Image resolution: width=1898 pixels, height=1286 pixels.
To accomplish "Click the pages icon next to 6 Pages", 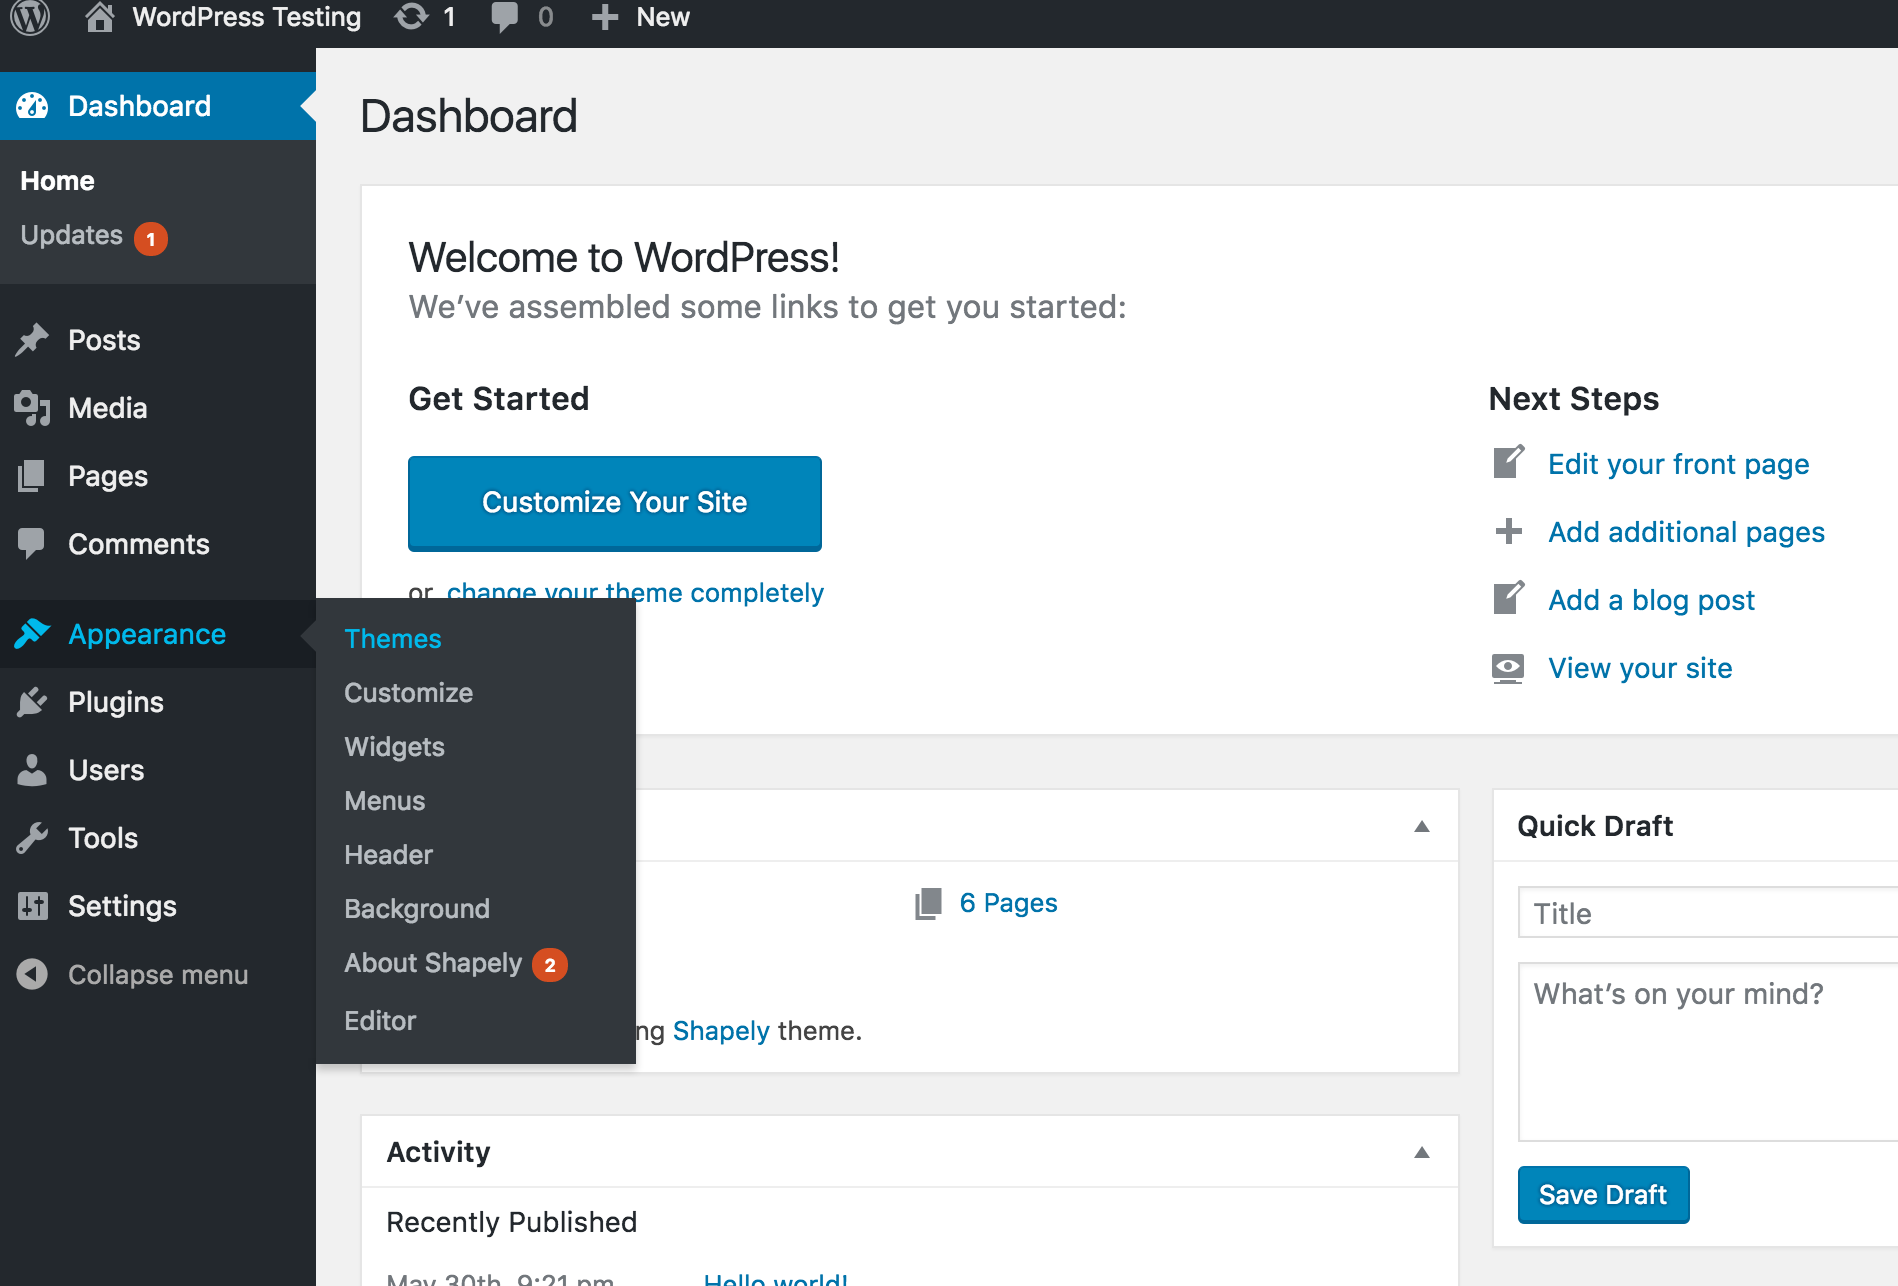I will 928,903.
